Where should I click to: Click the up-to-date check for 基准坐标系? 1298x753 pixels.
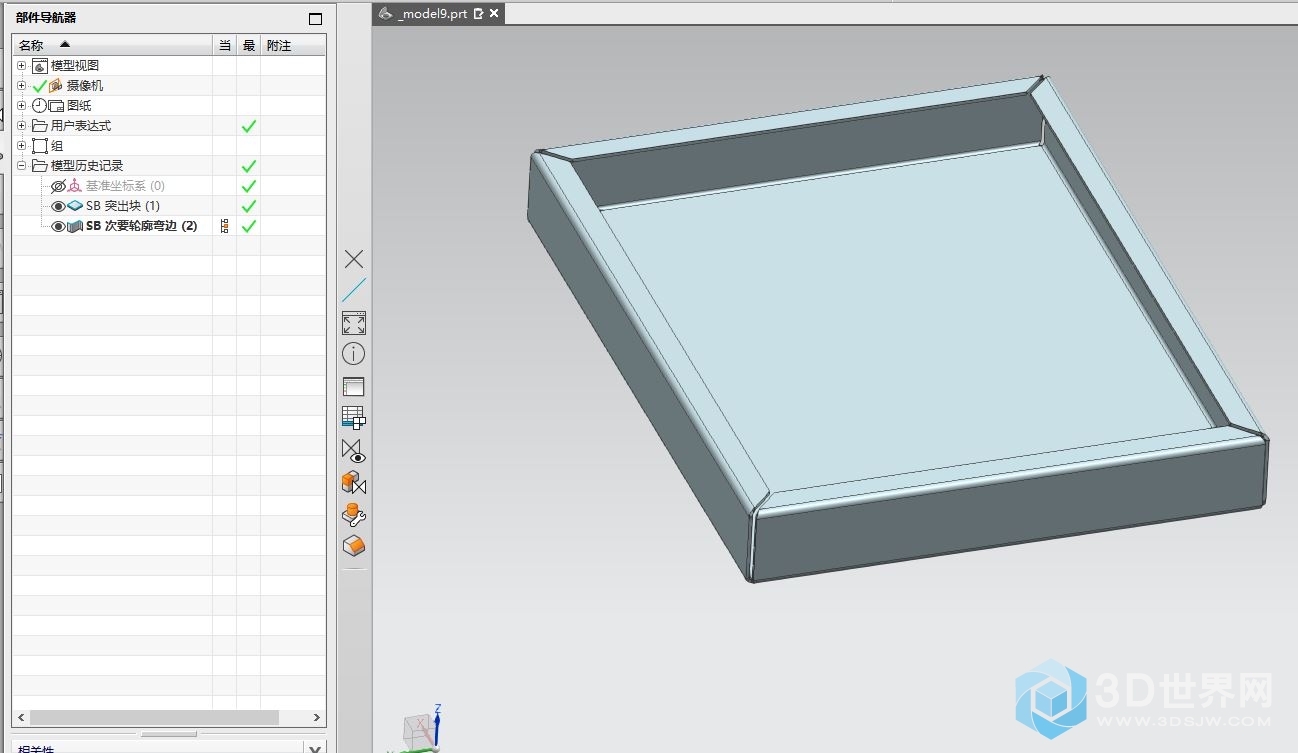pyautogui.click(x=249, y=186)
